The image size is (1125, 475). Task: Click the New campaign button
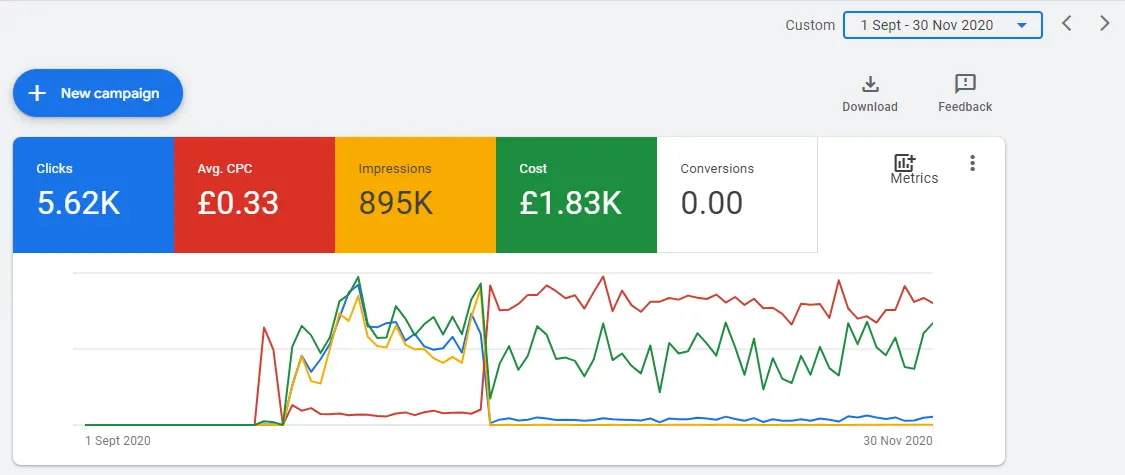click(98, 93)
